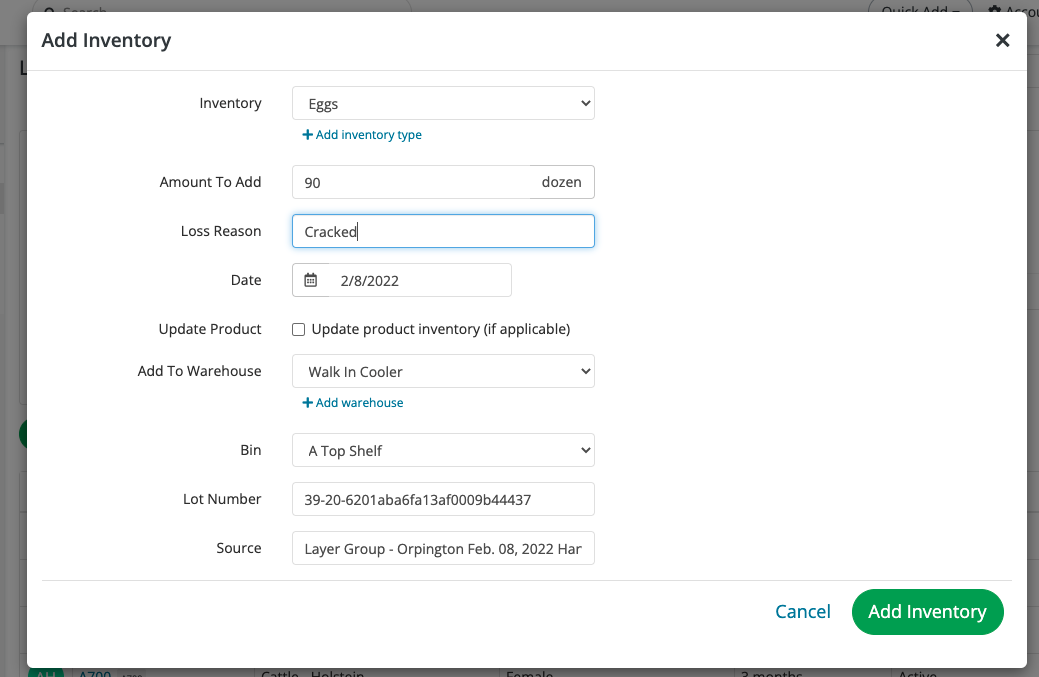This screenshot has height=677, width=1039.
Task: Click the dozen unit label
Action: point(561,182)
